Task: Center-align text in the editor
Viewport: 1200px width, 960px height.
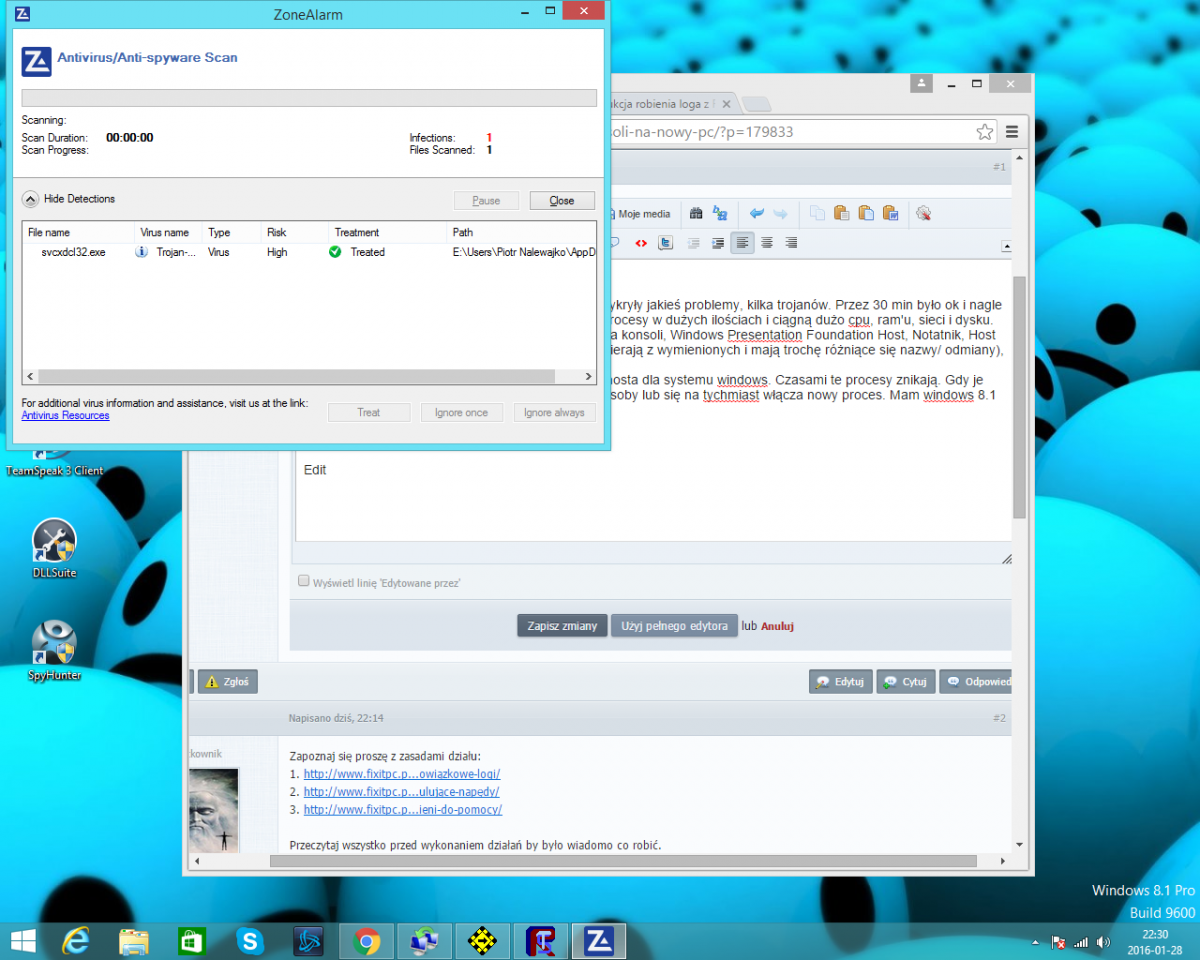Action: coord(767,242)
